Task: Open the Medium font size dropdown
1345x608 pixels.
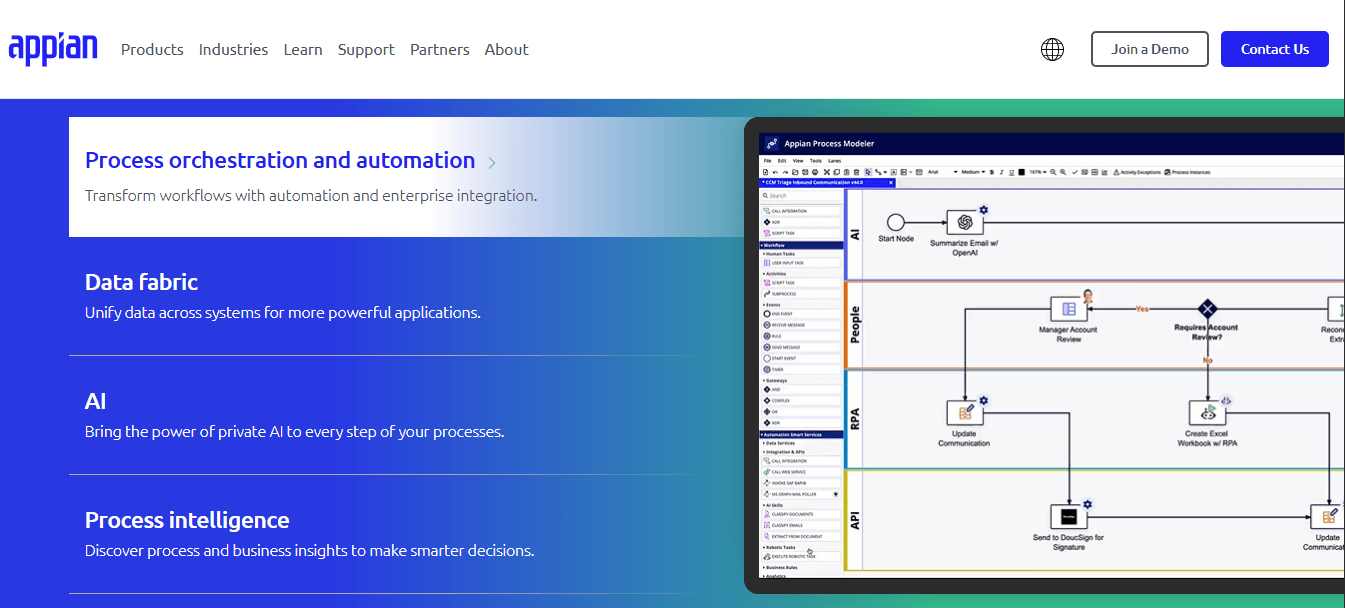Action: [973, 172]
